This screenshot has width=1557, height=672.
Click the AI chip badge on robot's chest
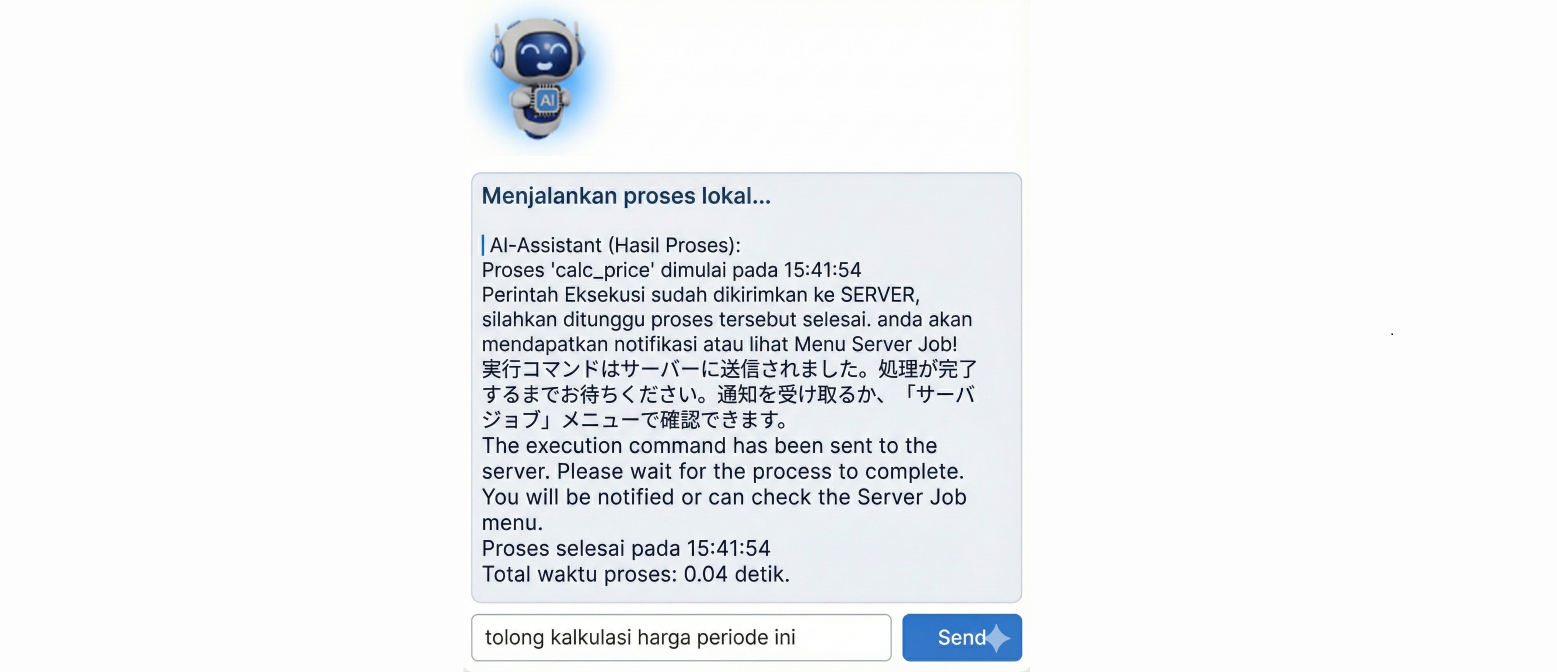pos(546,101)
